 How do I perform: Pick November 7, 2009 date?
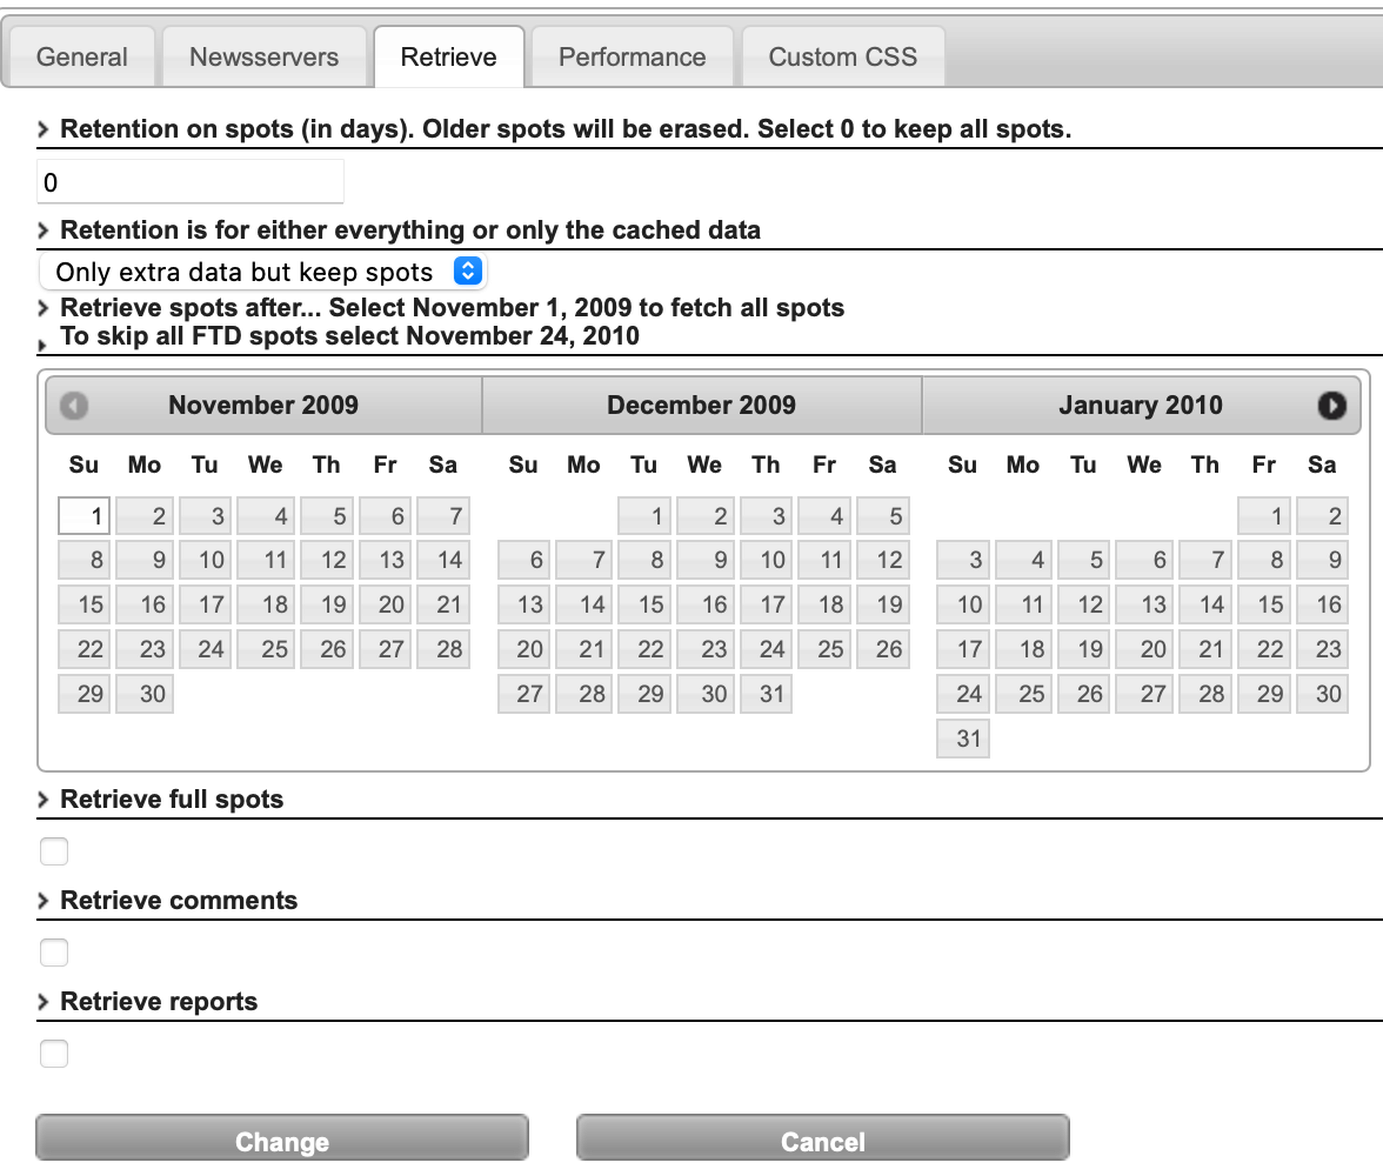(x=443, y=516)
